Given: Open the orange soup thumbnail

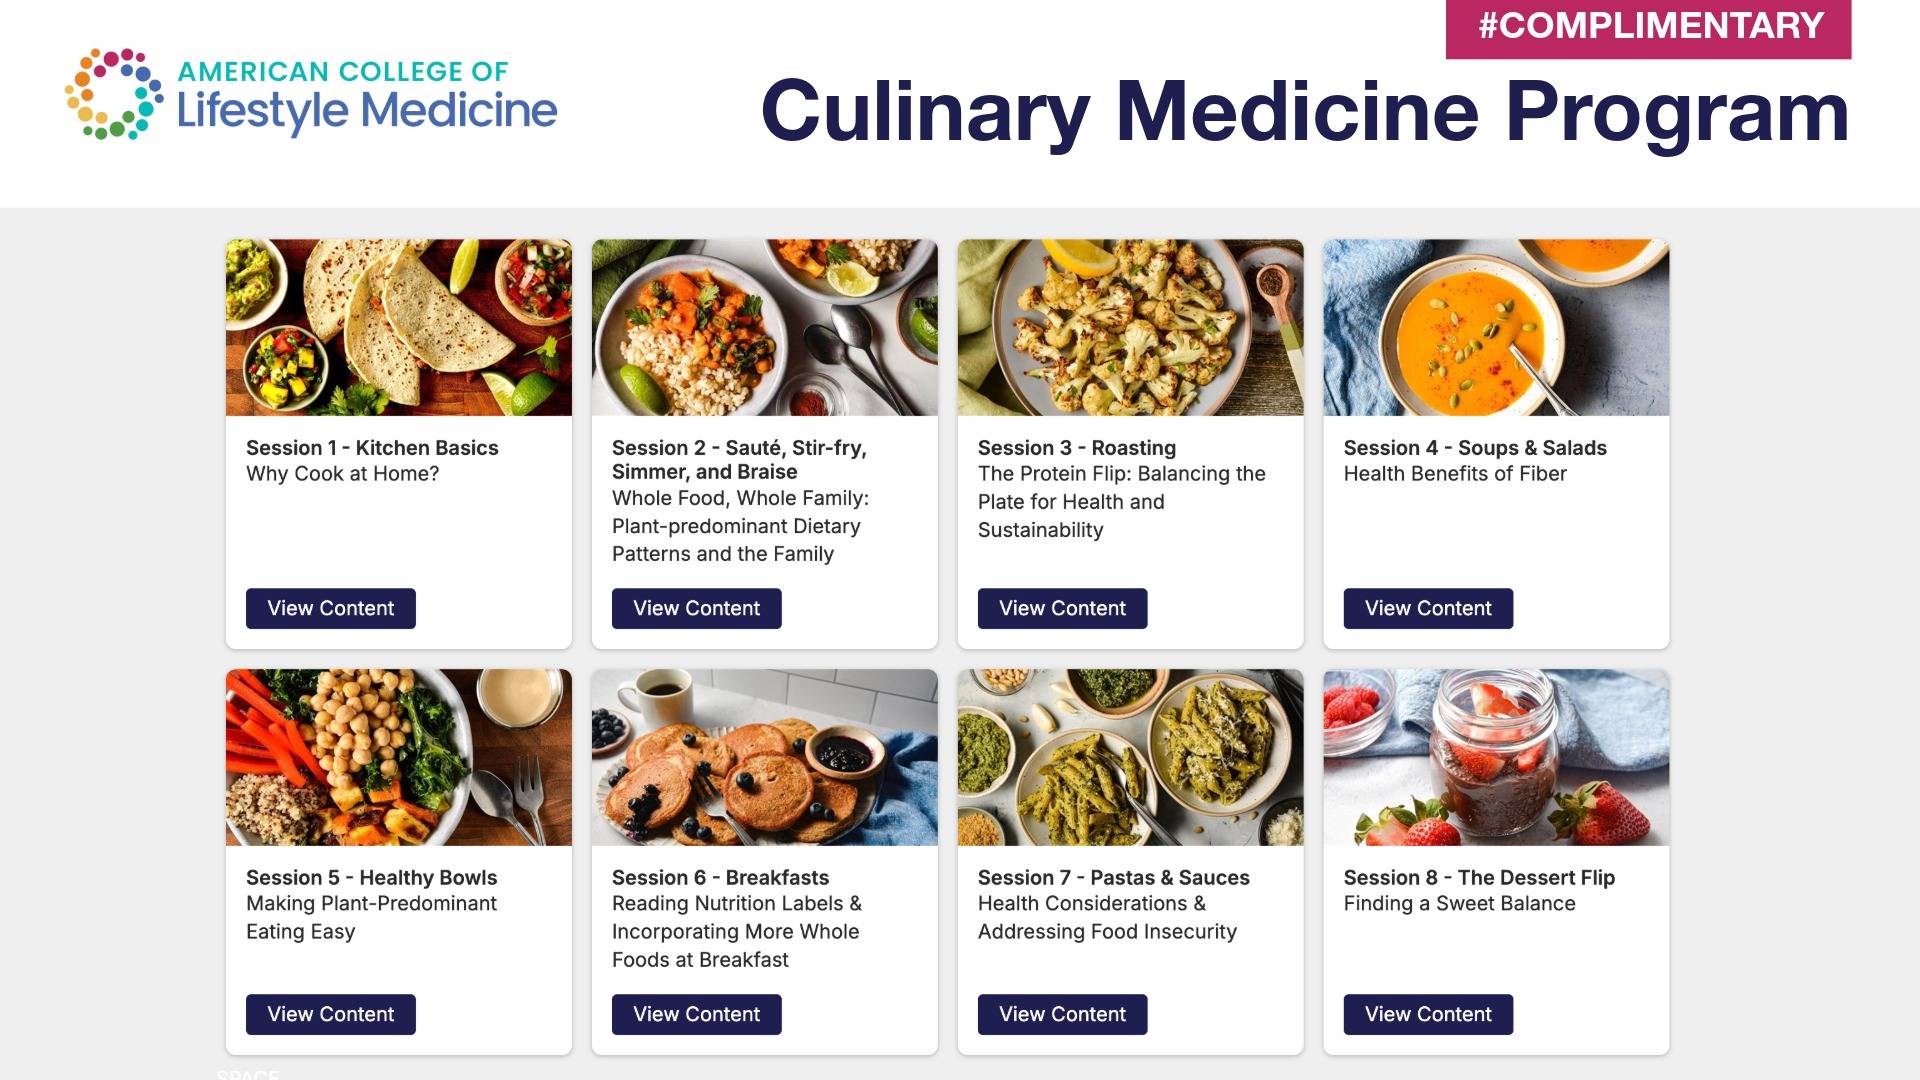Looking at the screenshot, I should [x=1496, y=327].
